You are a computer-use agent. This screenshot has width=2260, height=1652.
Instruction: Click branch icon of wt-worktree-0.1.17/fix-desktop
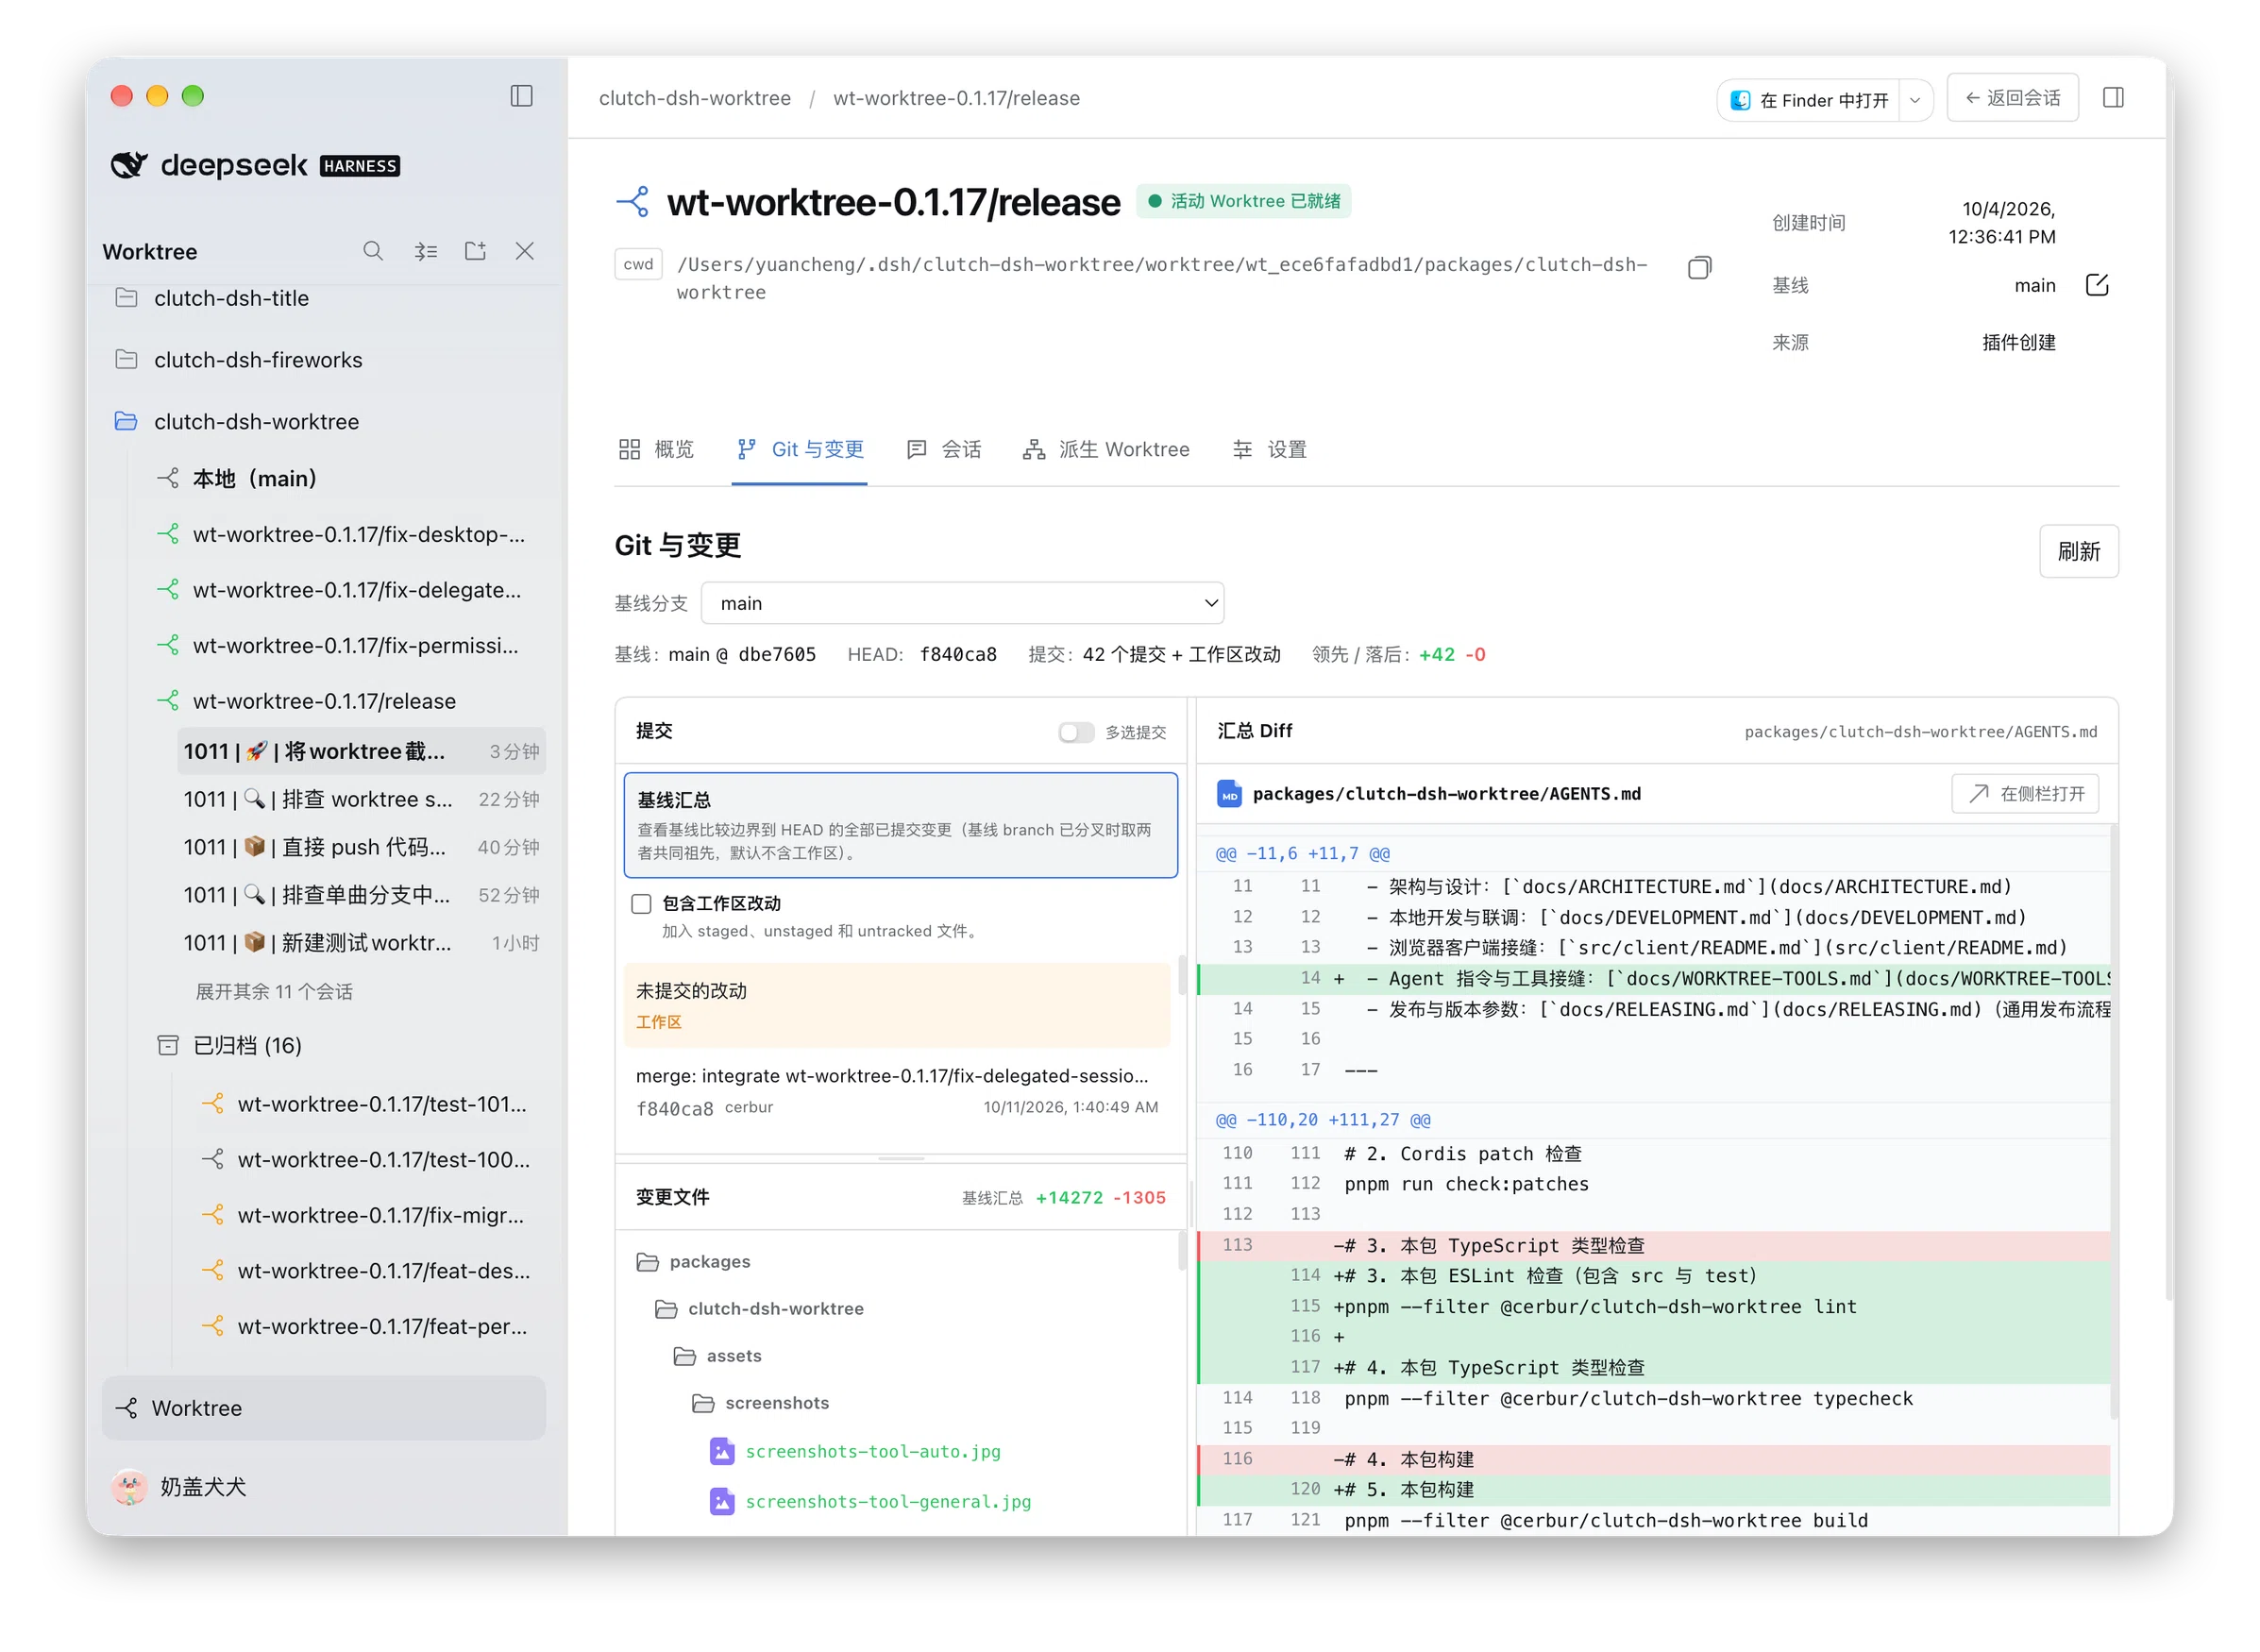168,534
